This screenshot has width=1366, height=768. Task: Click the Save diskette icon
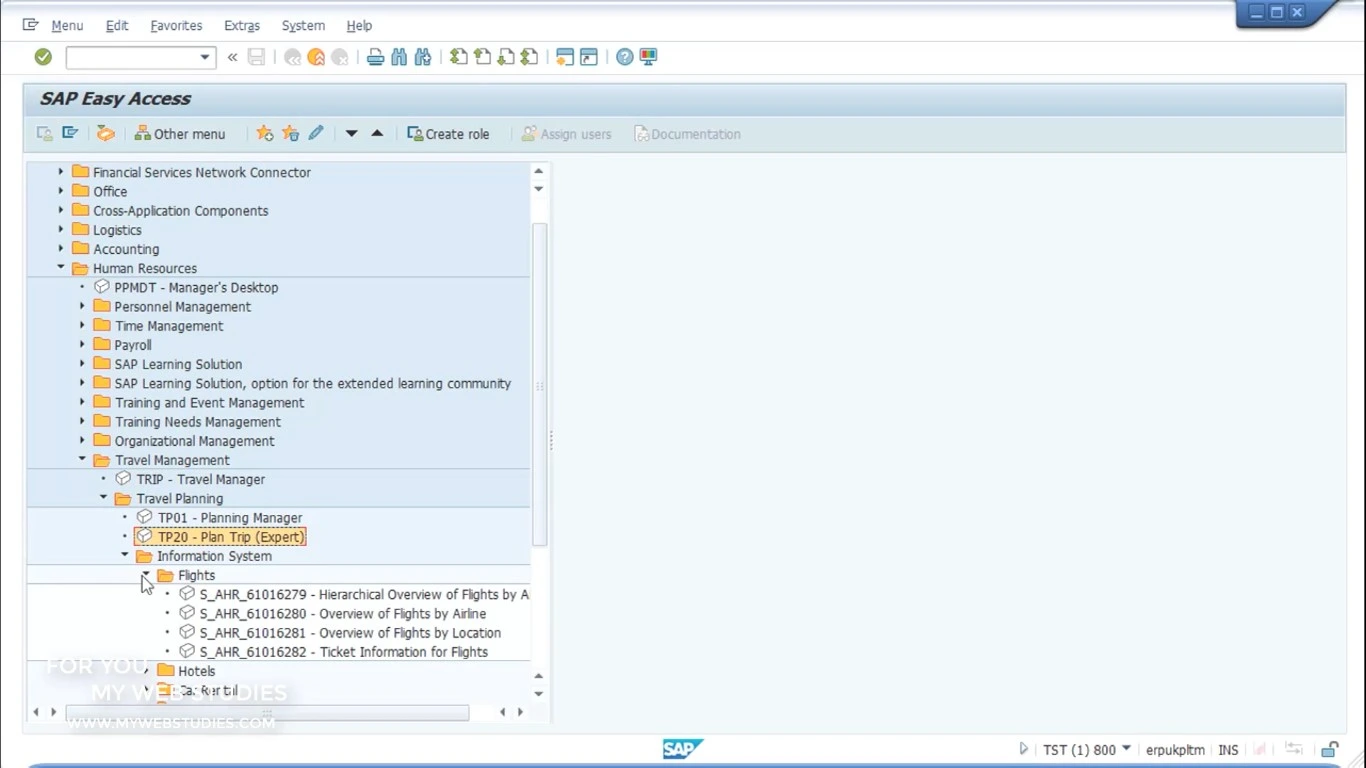(x=257, y=57)
